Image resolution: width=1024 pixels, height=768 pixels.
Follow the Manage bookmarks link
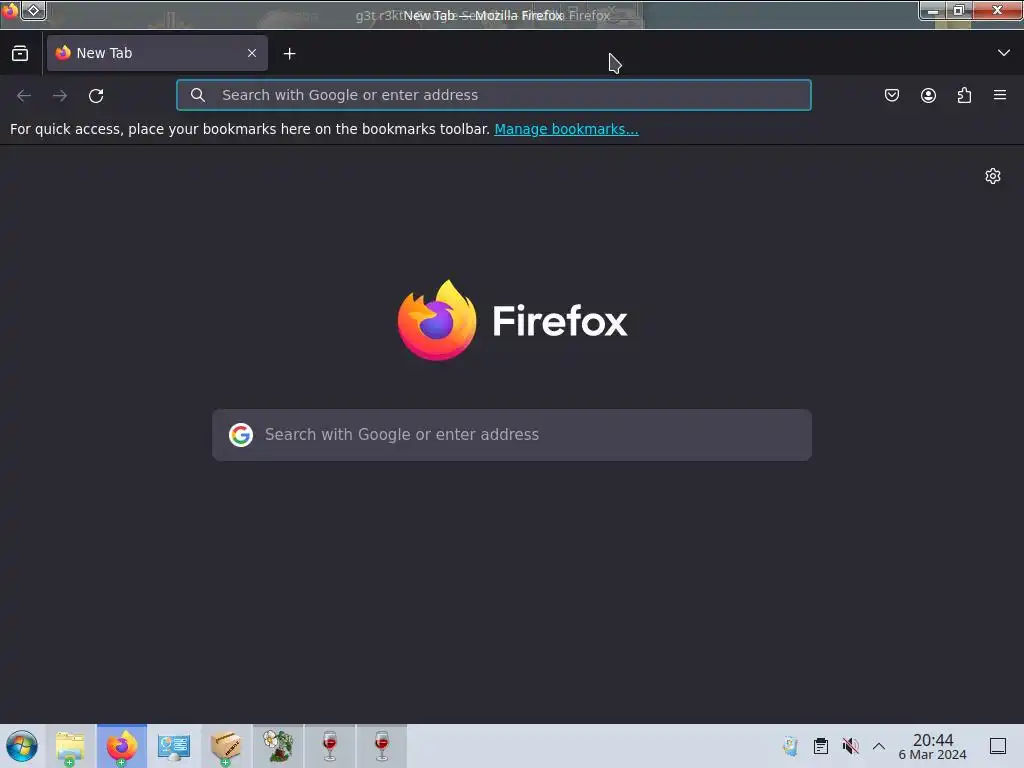pos(566,129)
